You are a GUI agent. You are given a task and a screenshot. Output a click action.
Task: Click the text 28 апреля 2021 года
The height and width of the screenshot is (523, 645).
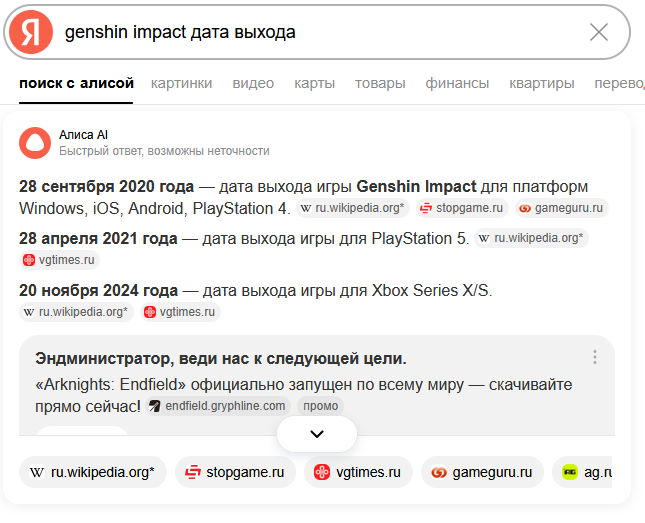click(x=98, y=239)
